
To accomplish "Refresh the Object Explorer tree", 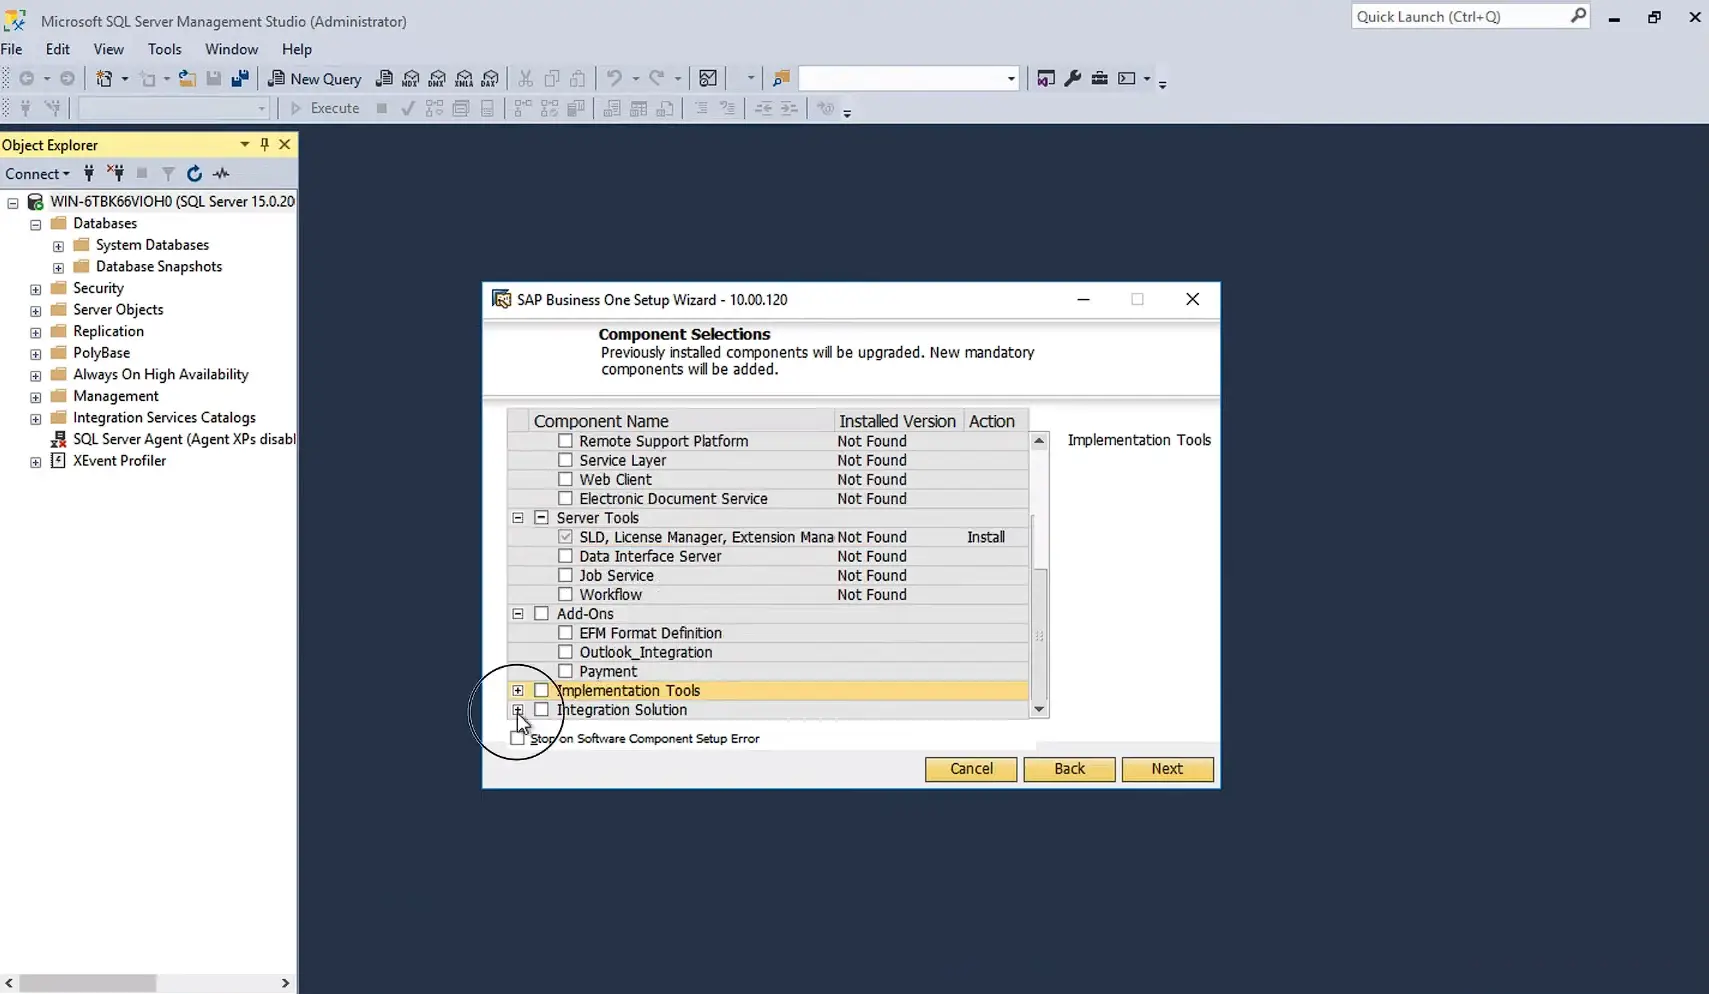I will point(194,173).
